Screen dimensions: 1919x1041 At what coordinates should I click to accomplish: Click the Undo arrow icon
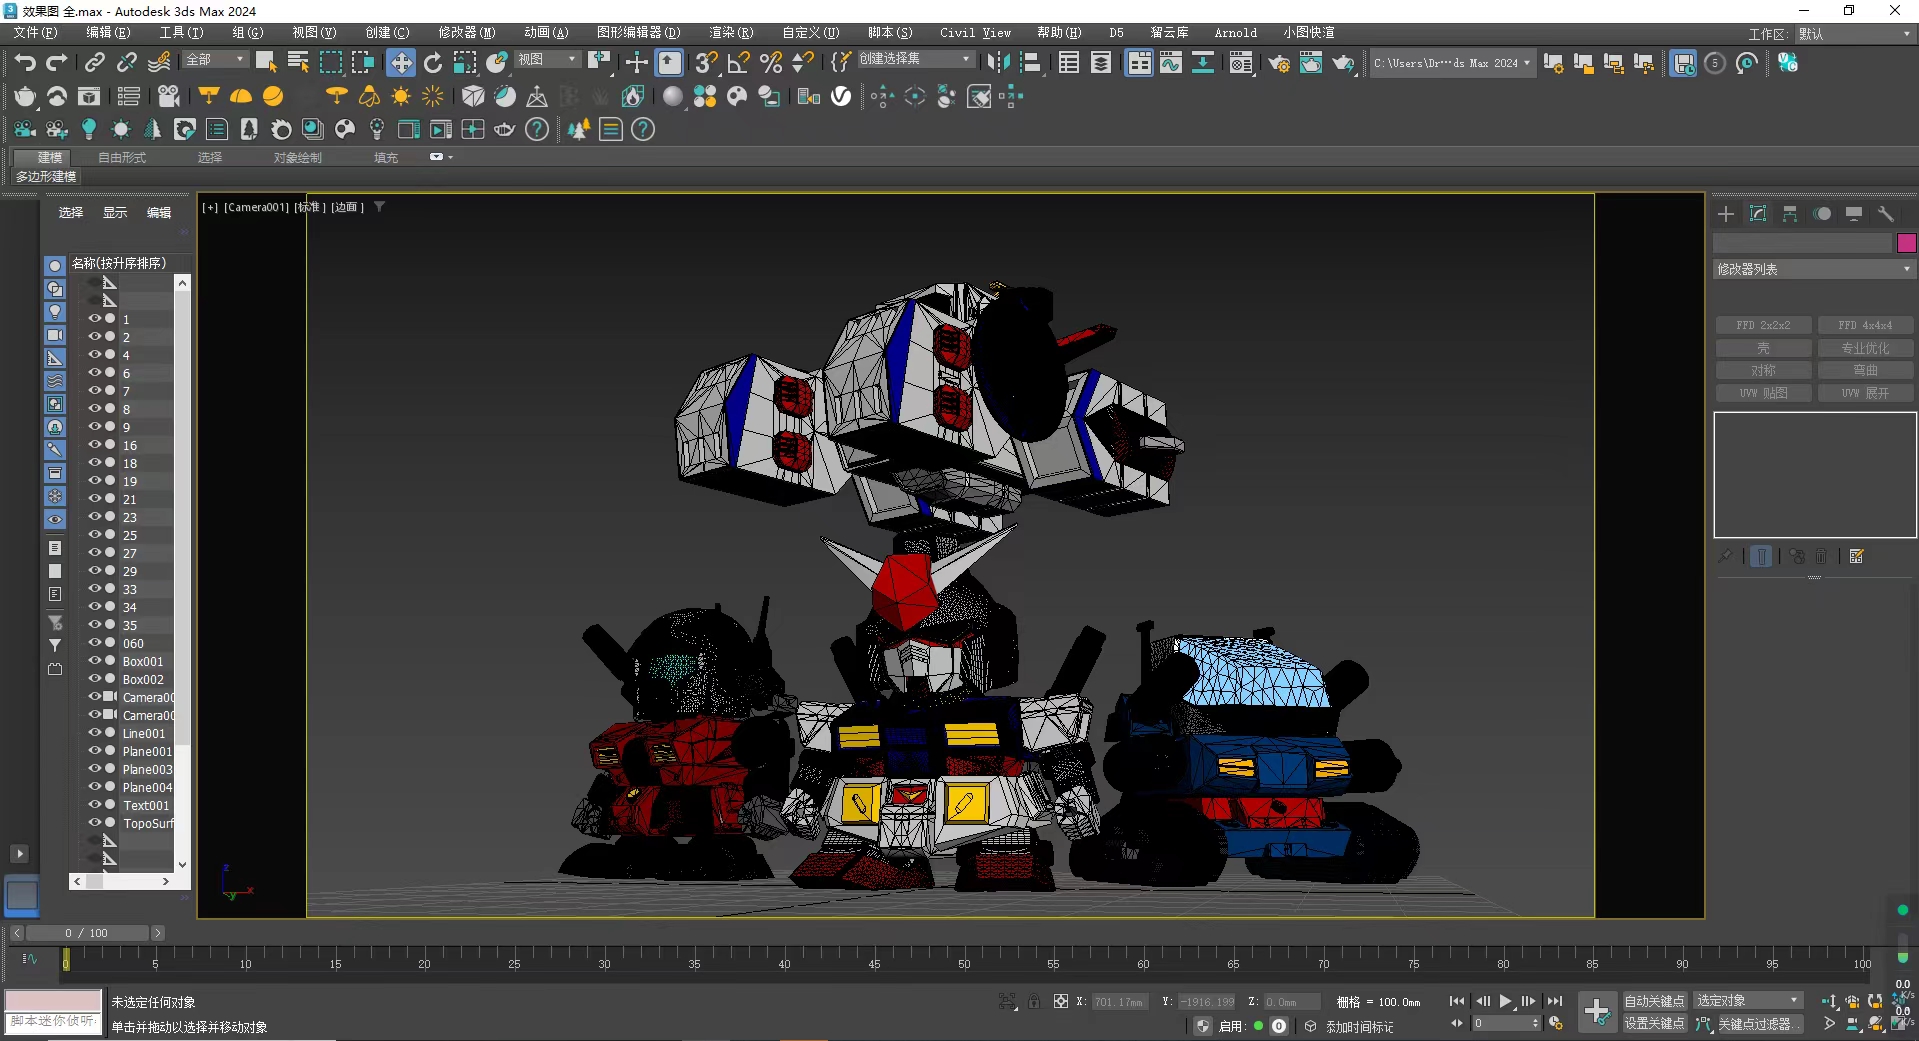[x=25, y=63]
